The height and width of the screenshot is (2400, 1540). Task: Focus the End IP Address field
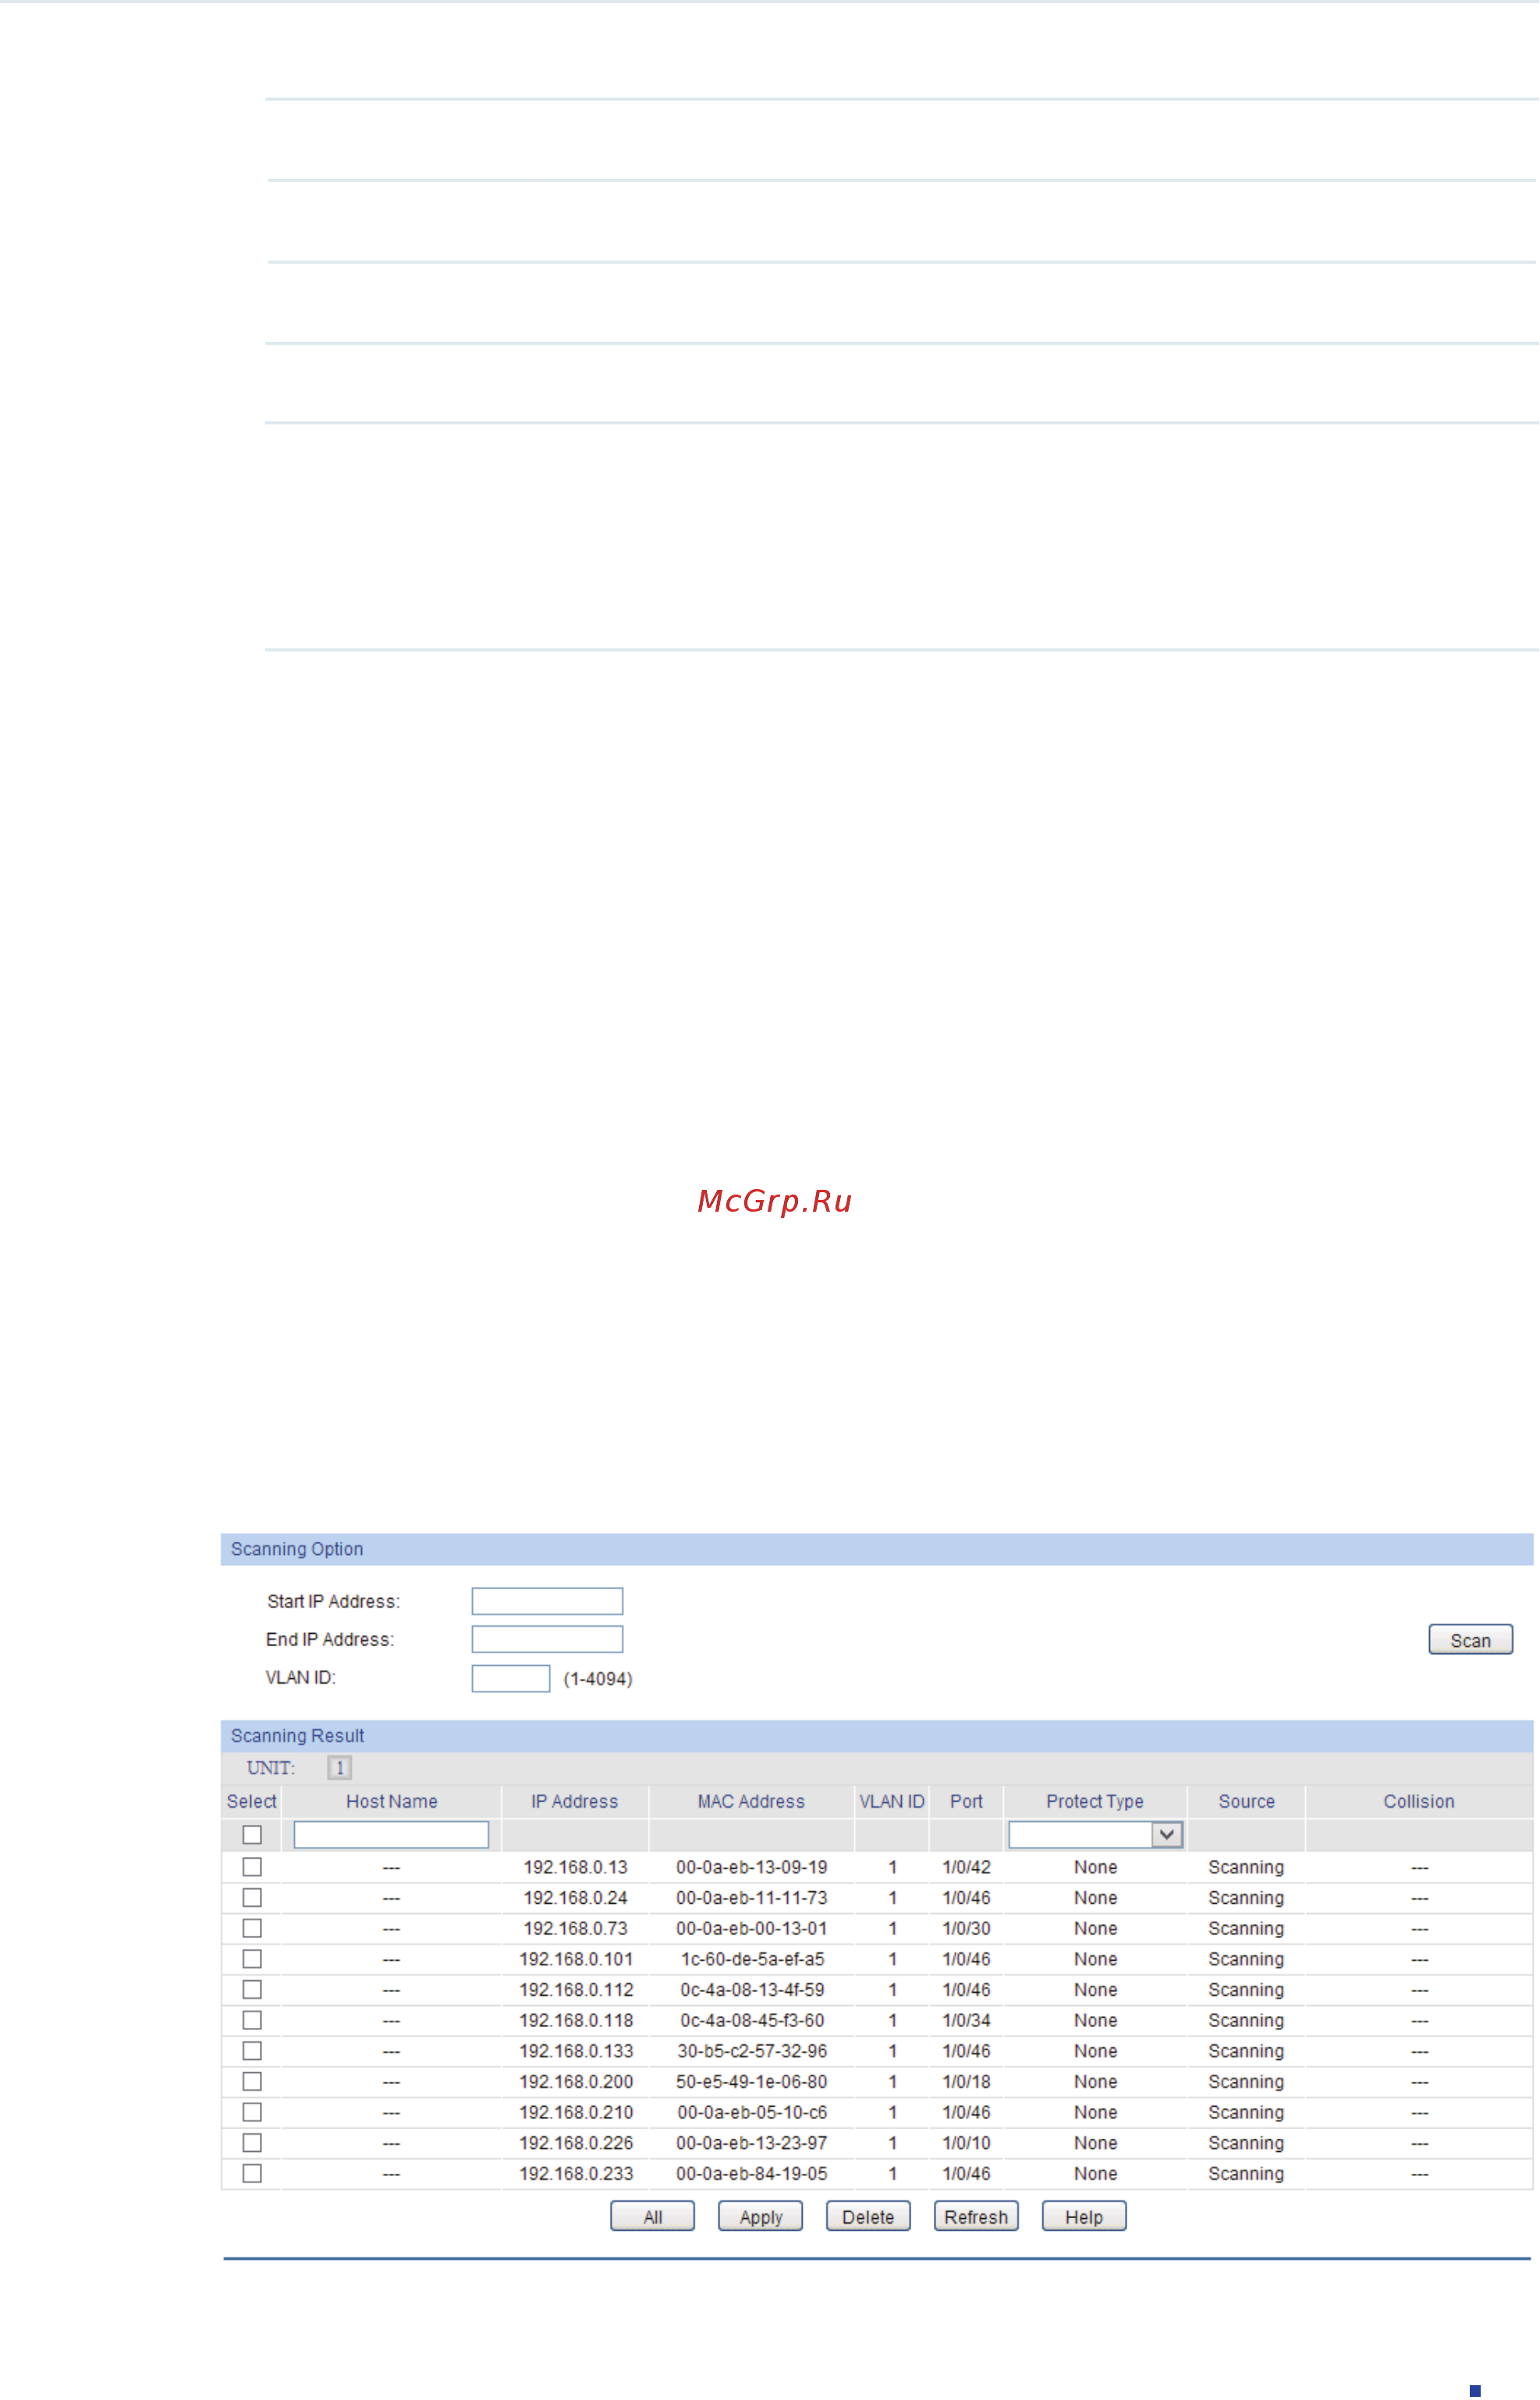coord(547,1639)
